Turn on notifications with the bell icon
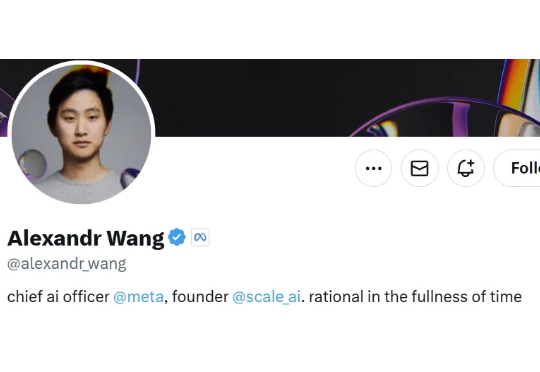This screenshot has height=372, width=540. coord(466,168)
